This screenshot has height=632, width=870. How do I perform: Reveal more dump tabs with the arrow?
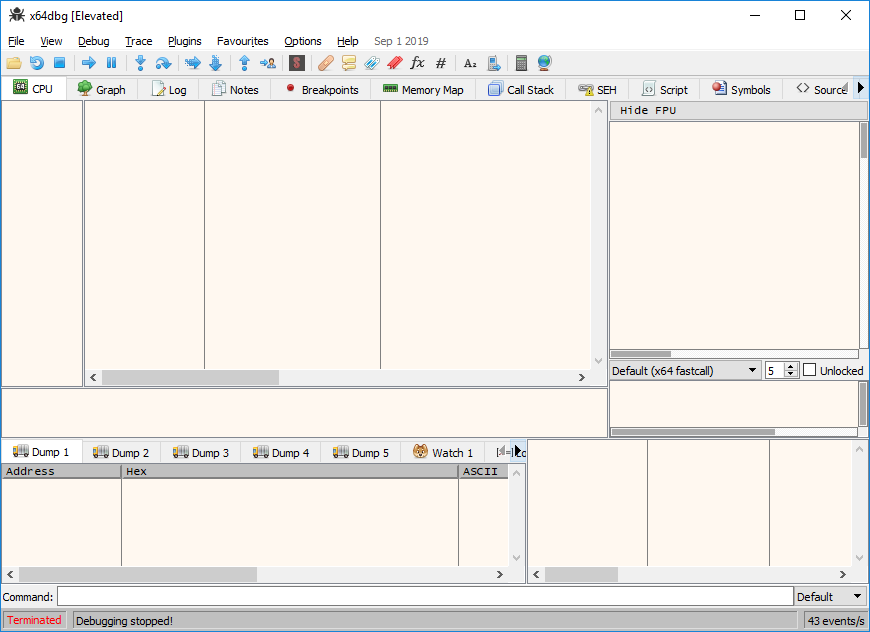click(517, 451)
